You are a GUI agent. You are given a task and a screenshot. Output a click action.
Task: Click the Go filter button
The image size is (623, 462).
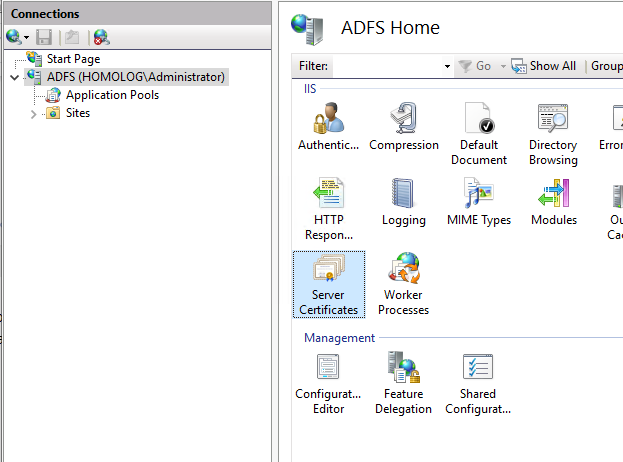(x=475, y=66)
